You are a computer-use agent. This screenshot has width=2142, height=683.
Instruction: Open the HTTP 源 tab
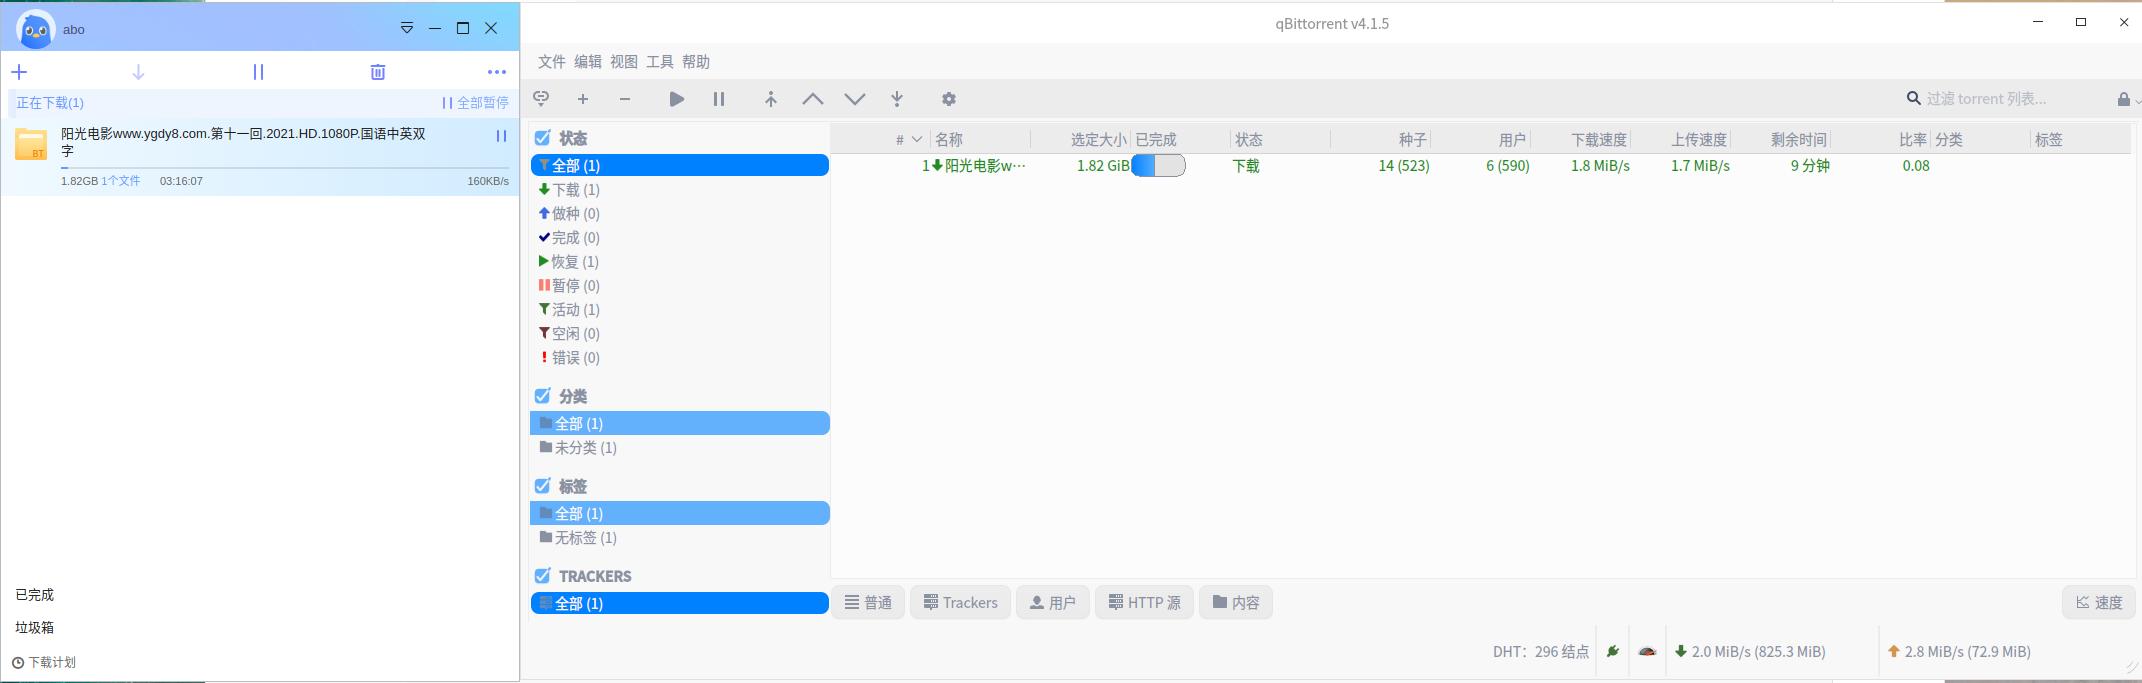pos(1145,603)
